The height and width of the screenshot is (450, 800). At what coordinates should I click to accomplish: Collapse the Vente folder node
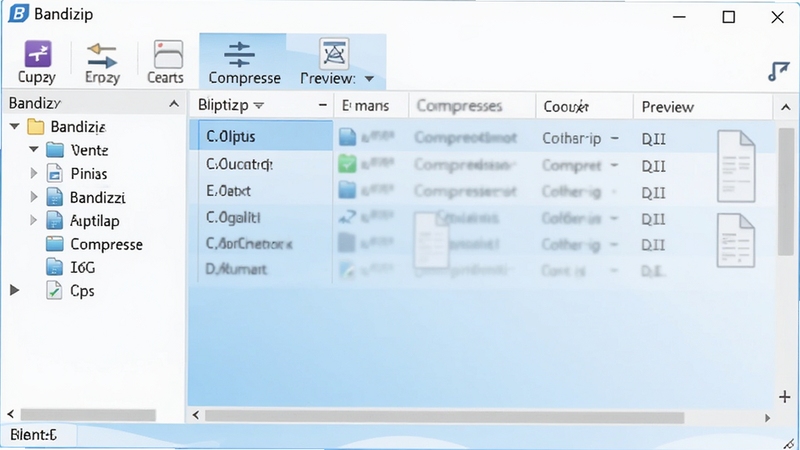click(x=34, y=149)
